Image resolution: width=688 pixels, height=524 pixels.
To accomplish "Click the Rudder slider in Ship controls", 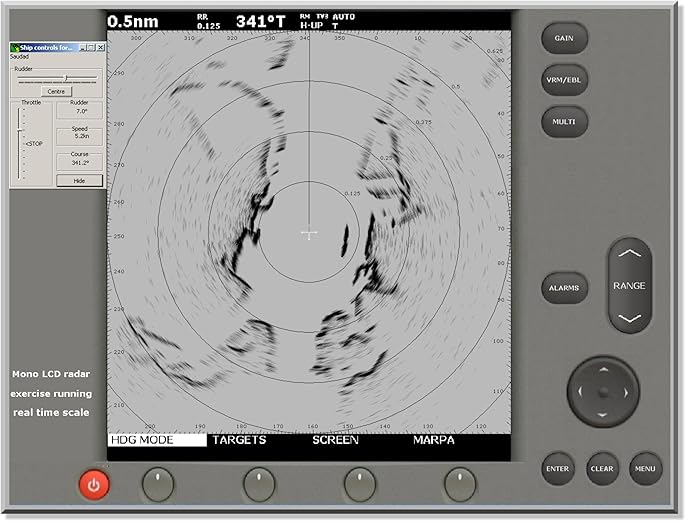I will tap(57, 79).
